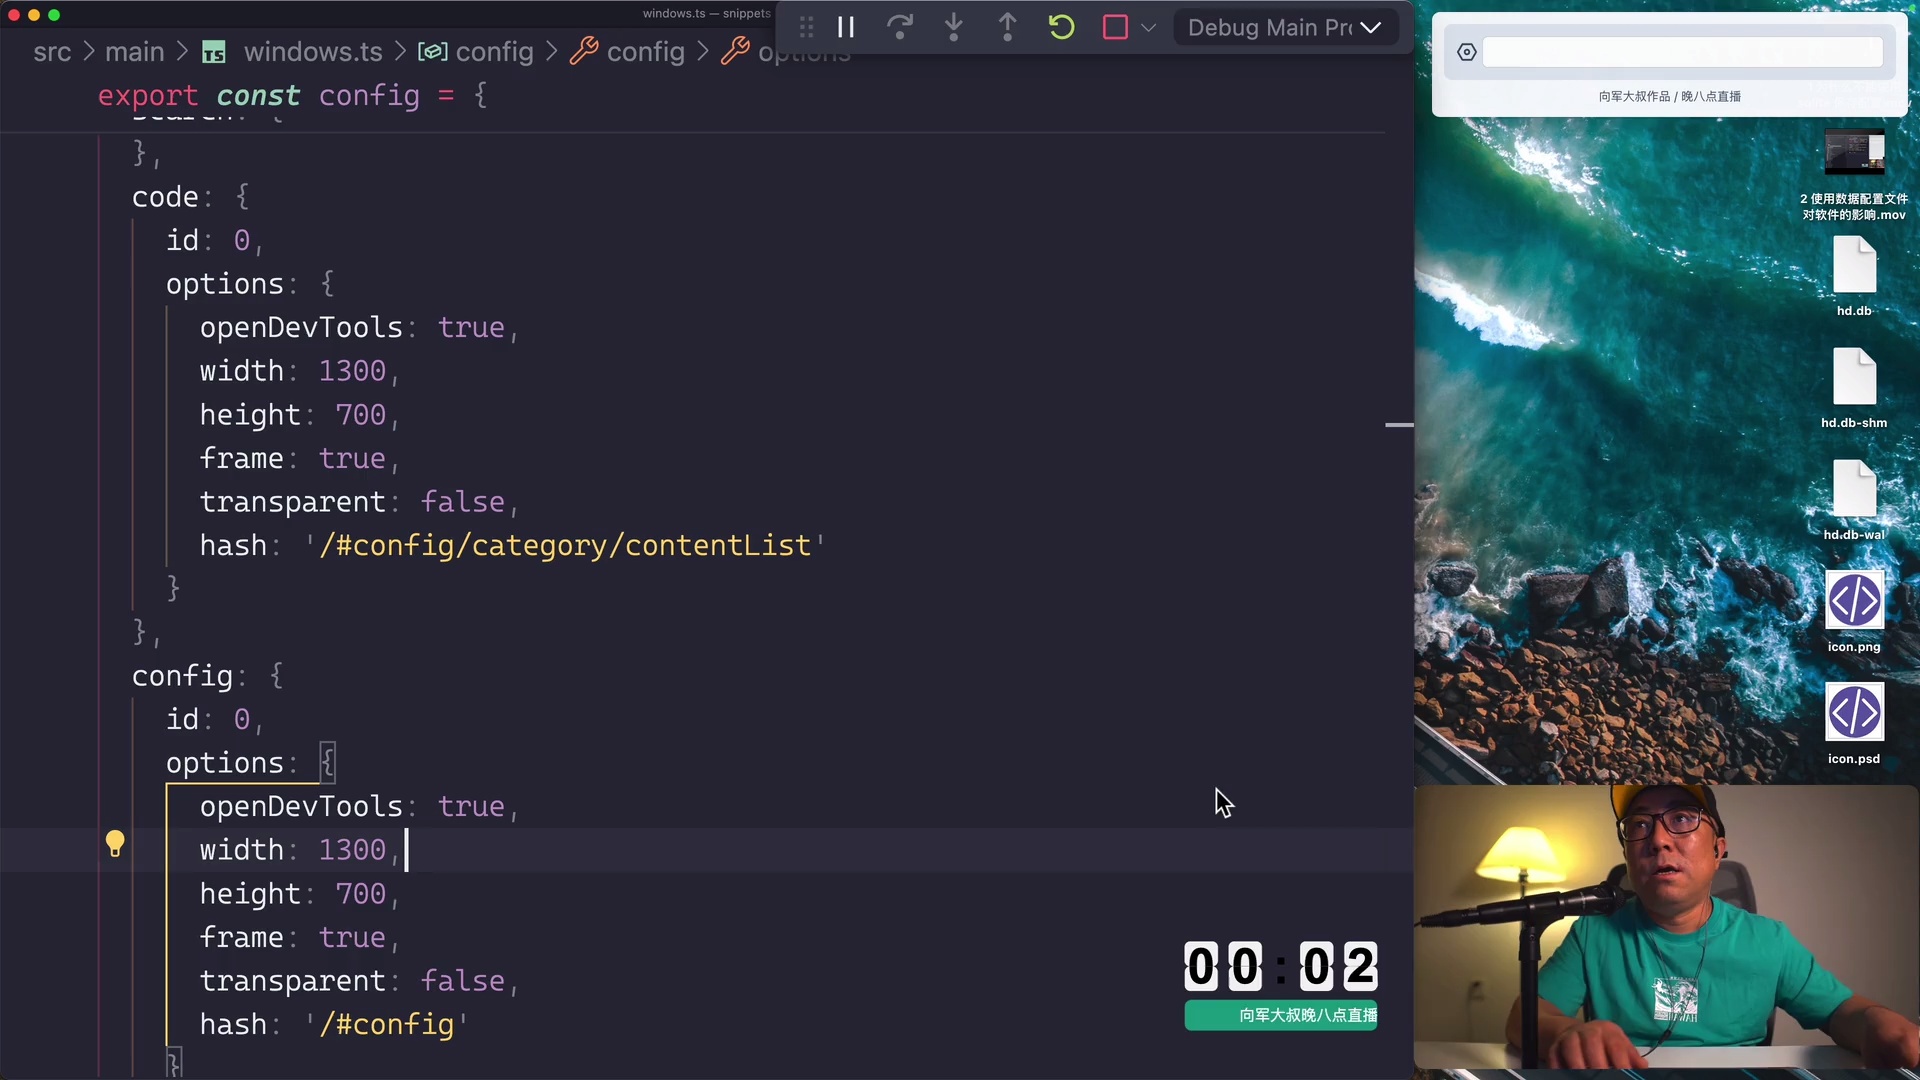Click the empty search input field
Image resolution: width=1920 pixels, height=1080 pixels.
coord(1683,51)
